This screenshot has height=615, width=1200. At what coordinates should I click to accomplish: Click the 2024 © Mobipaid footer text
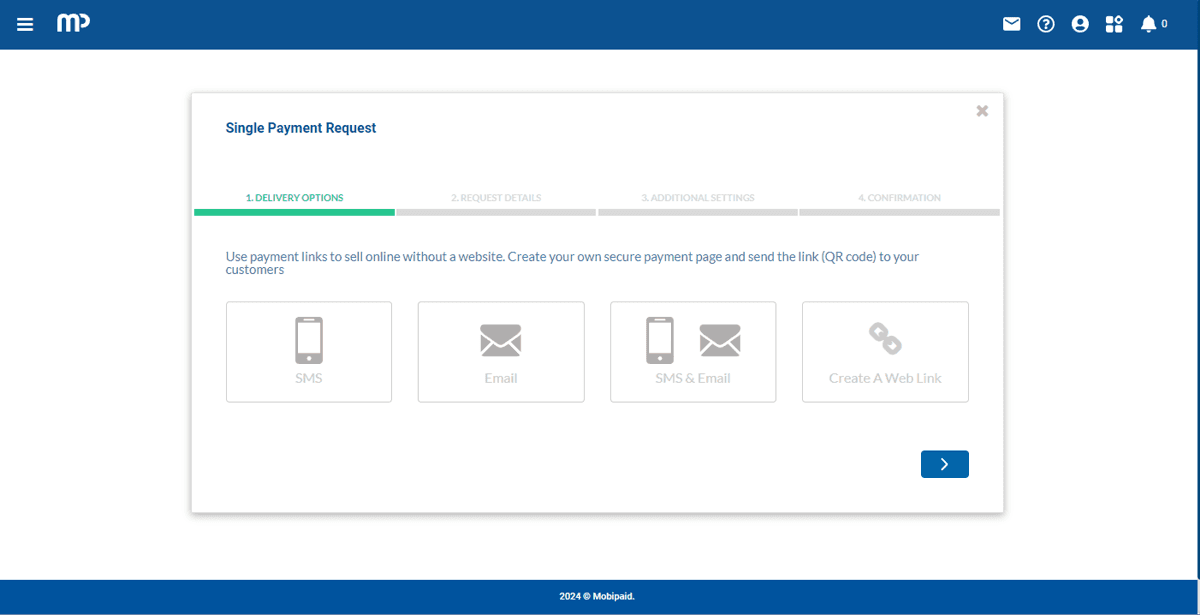click(x=597, y=597)
